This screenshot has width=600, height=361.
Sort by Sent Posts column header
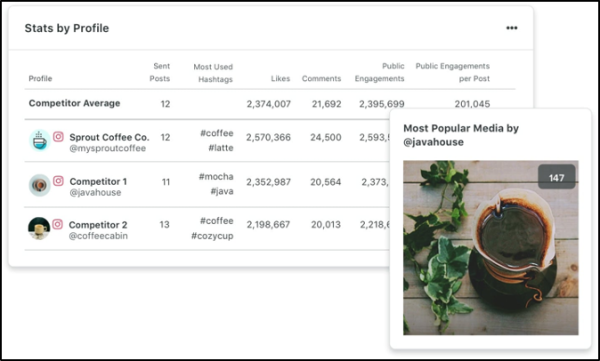(x=160, y=72)
